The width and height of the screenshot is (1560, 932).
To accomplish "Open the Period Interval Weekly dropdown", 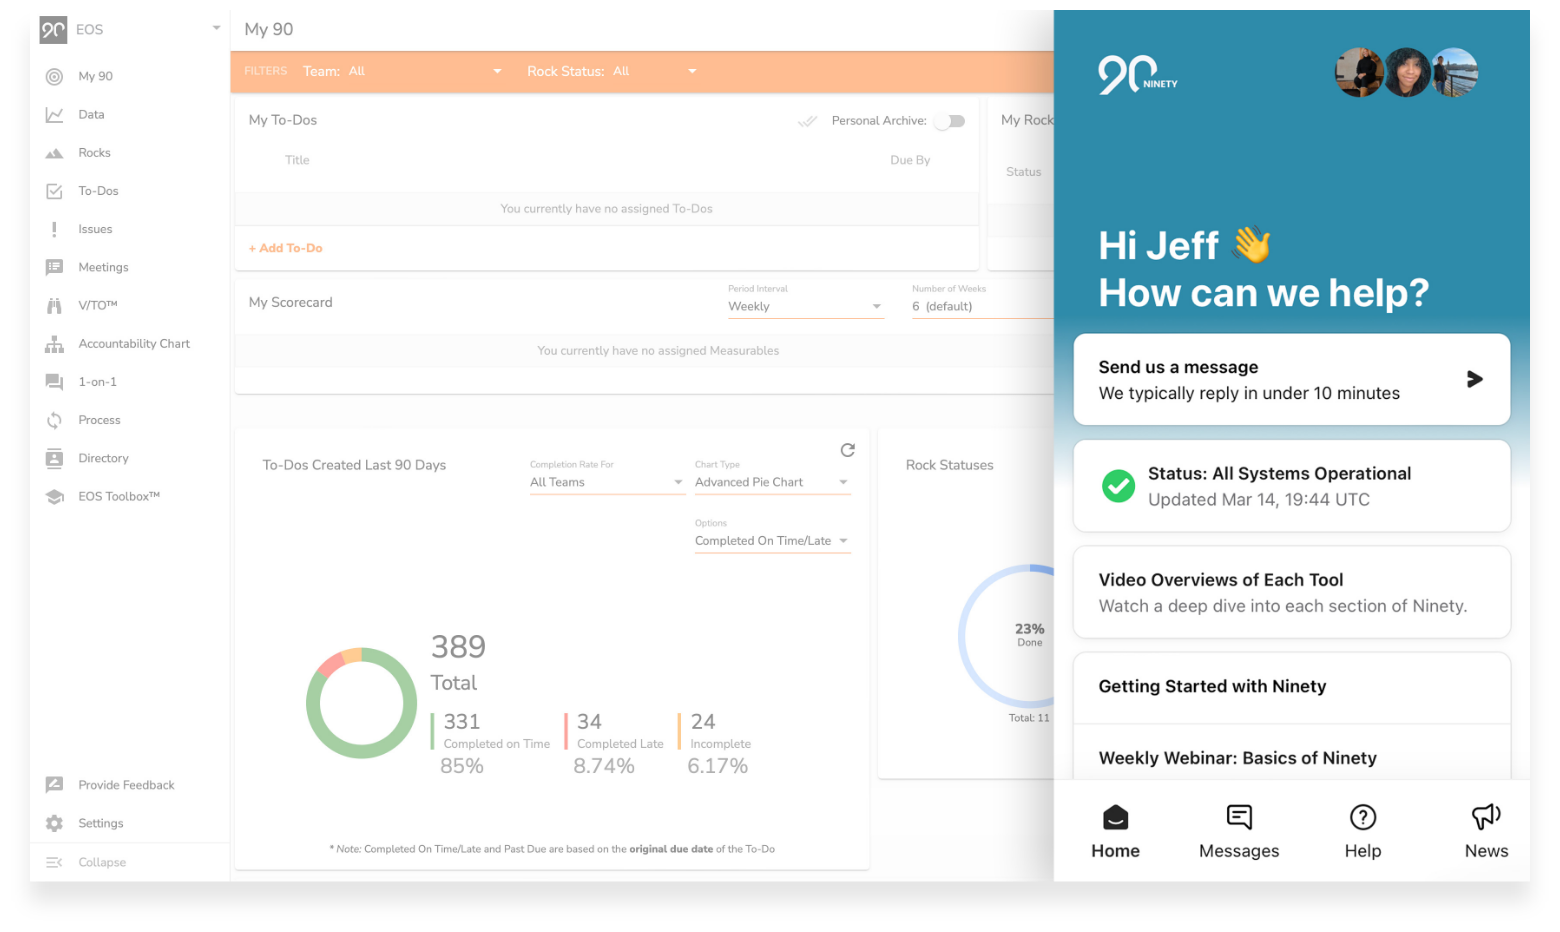I will click(805, 306).
